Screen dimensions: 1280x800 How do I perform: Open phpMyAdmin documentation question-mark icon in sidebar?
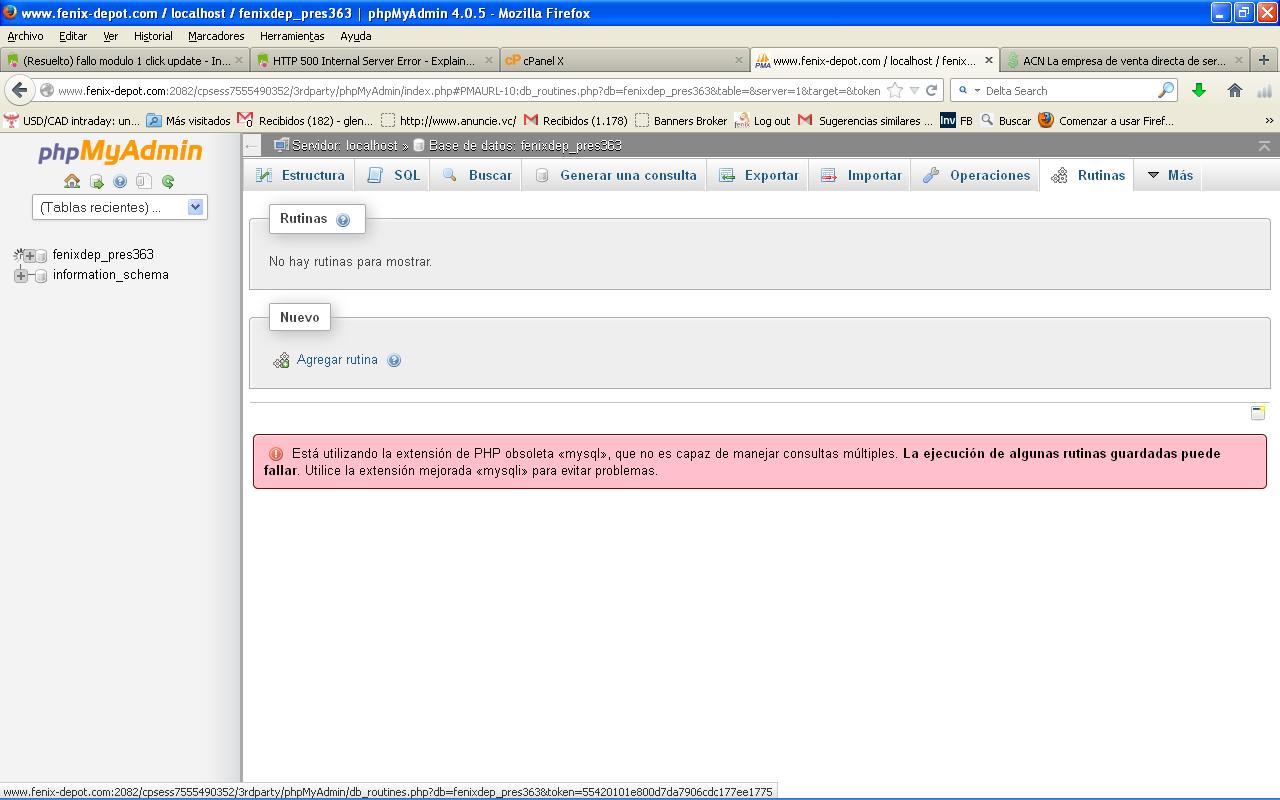(x=120, y=181)
